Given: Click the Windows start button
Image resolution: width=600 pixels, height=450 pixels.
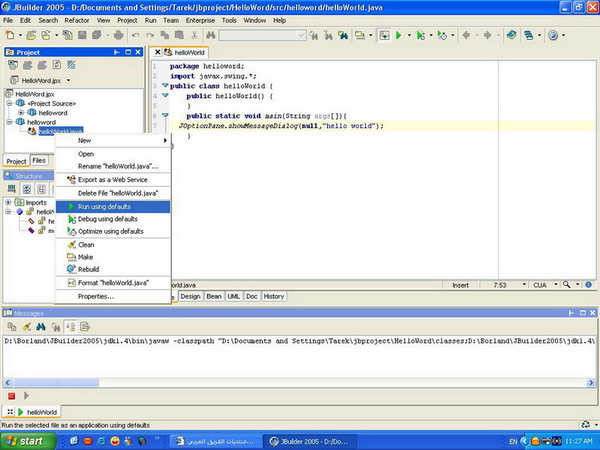Looking at the screenshot, I should (x=28, y=441).
